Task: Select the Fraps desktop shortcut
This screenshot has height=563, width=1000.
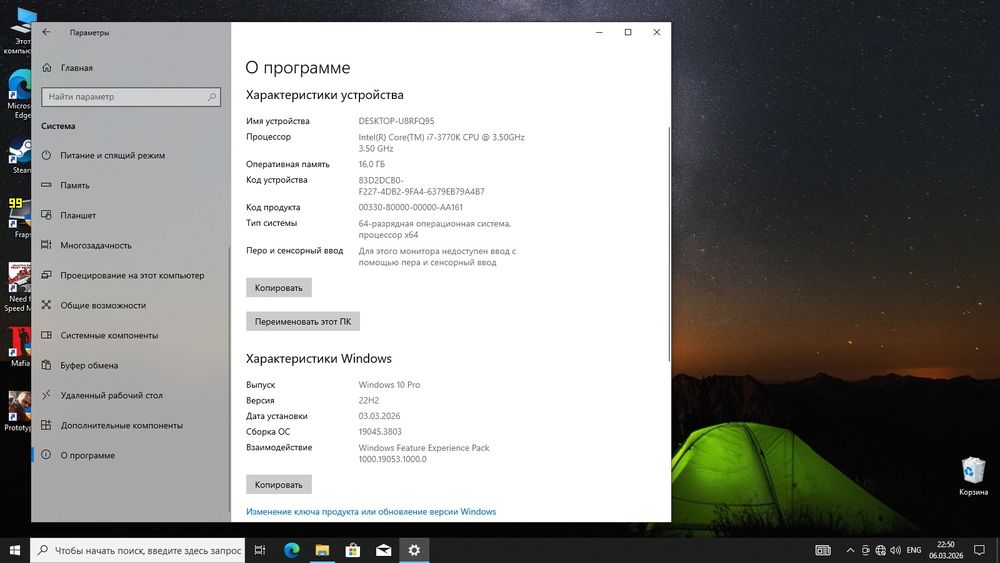Action: (19, 217)
